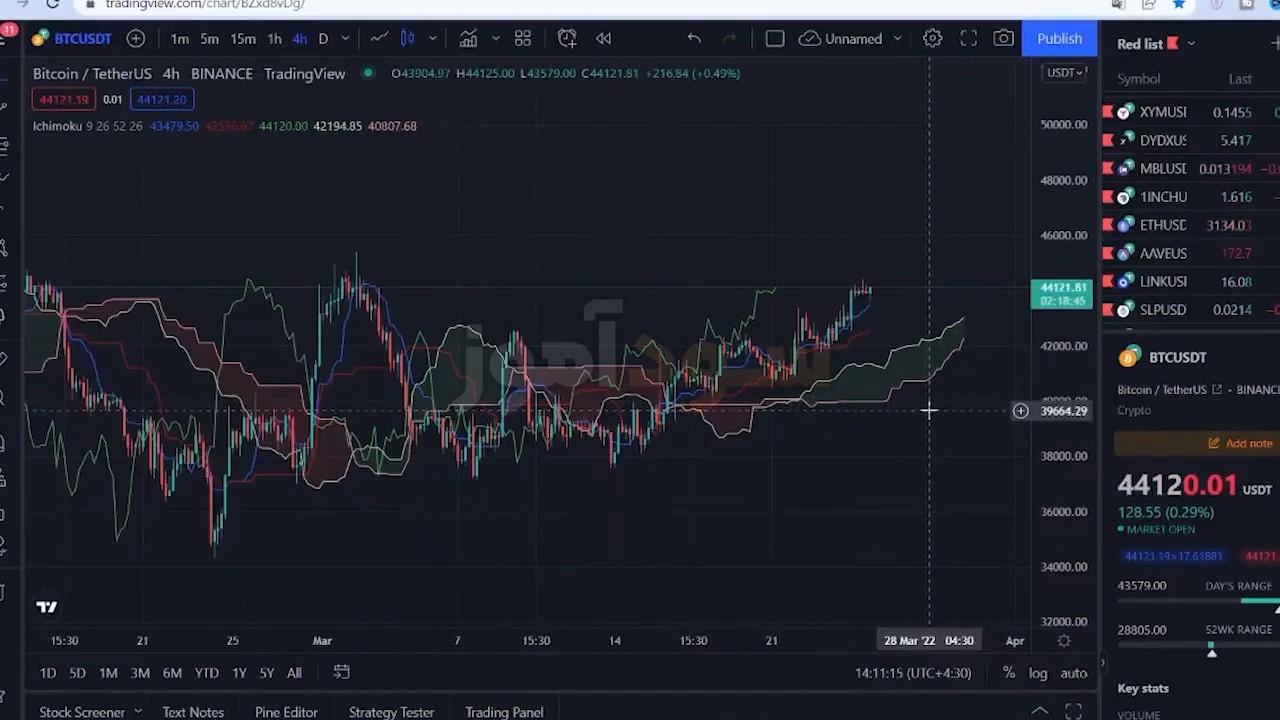1280x720 pixels.
Task: Open chart settings gear icon
Action: click(933, 39)
